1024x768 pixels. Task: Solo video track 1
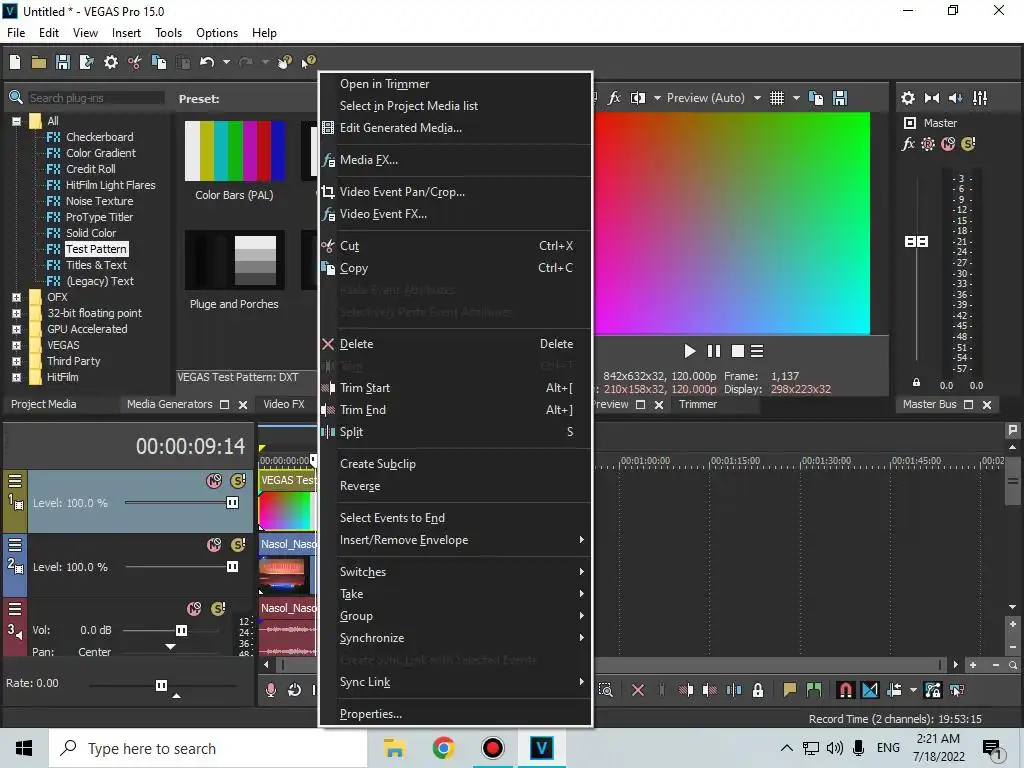point(238,481)
